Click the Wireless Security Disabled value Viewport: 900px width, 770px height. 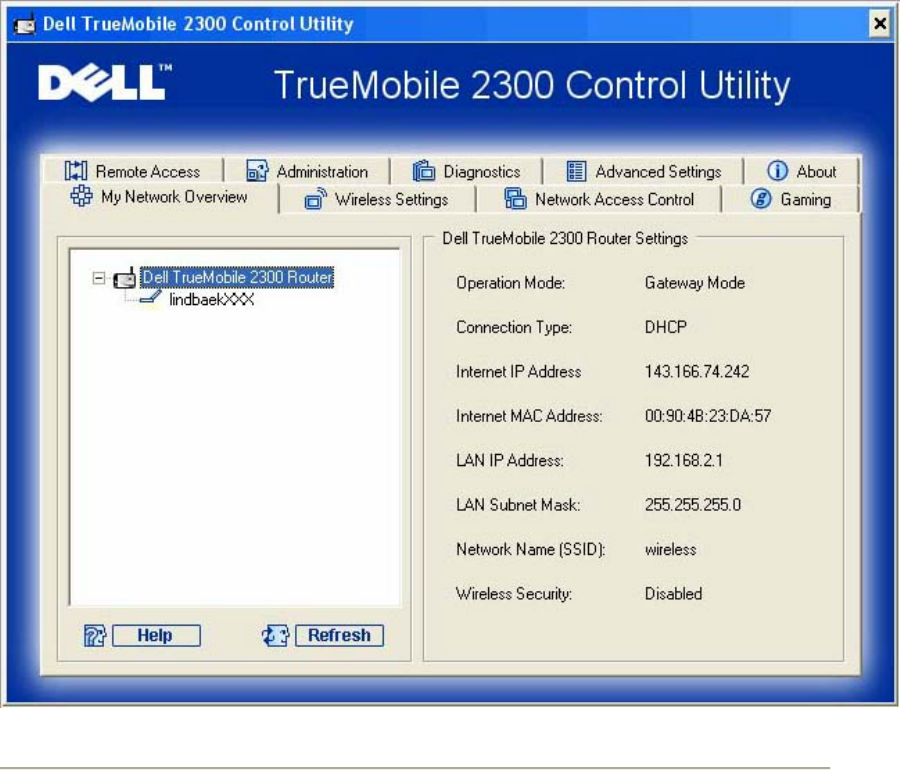[673, 594]
